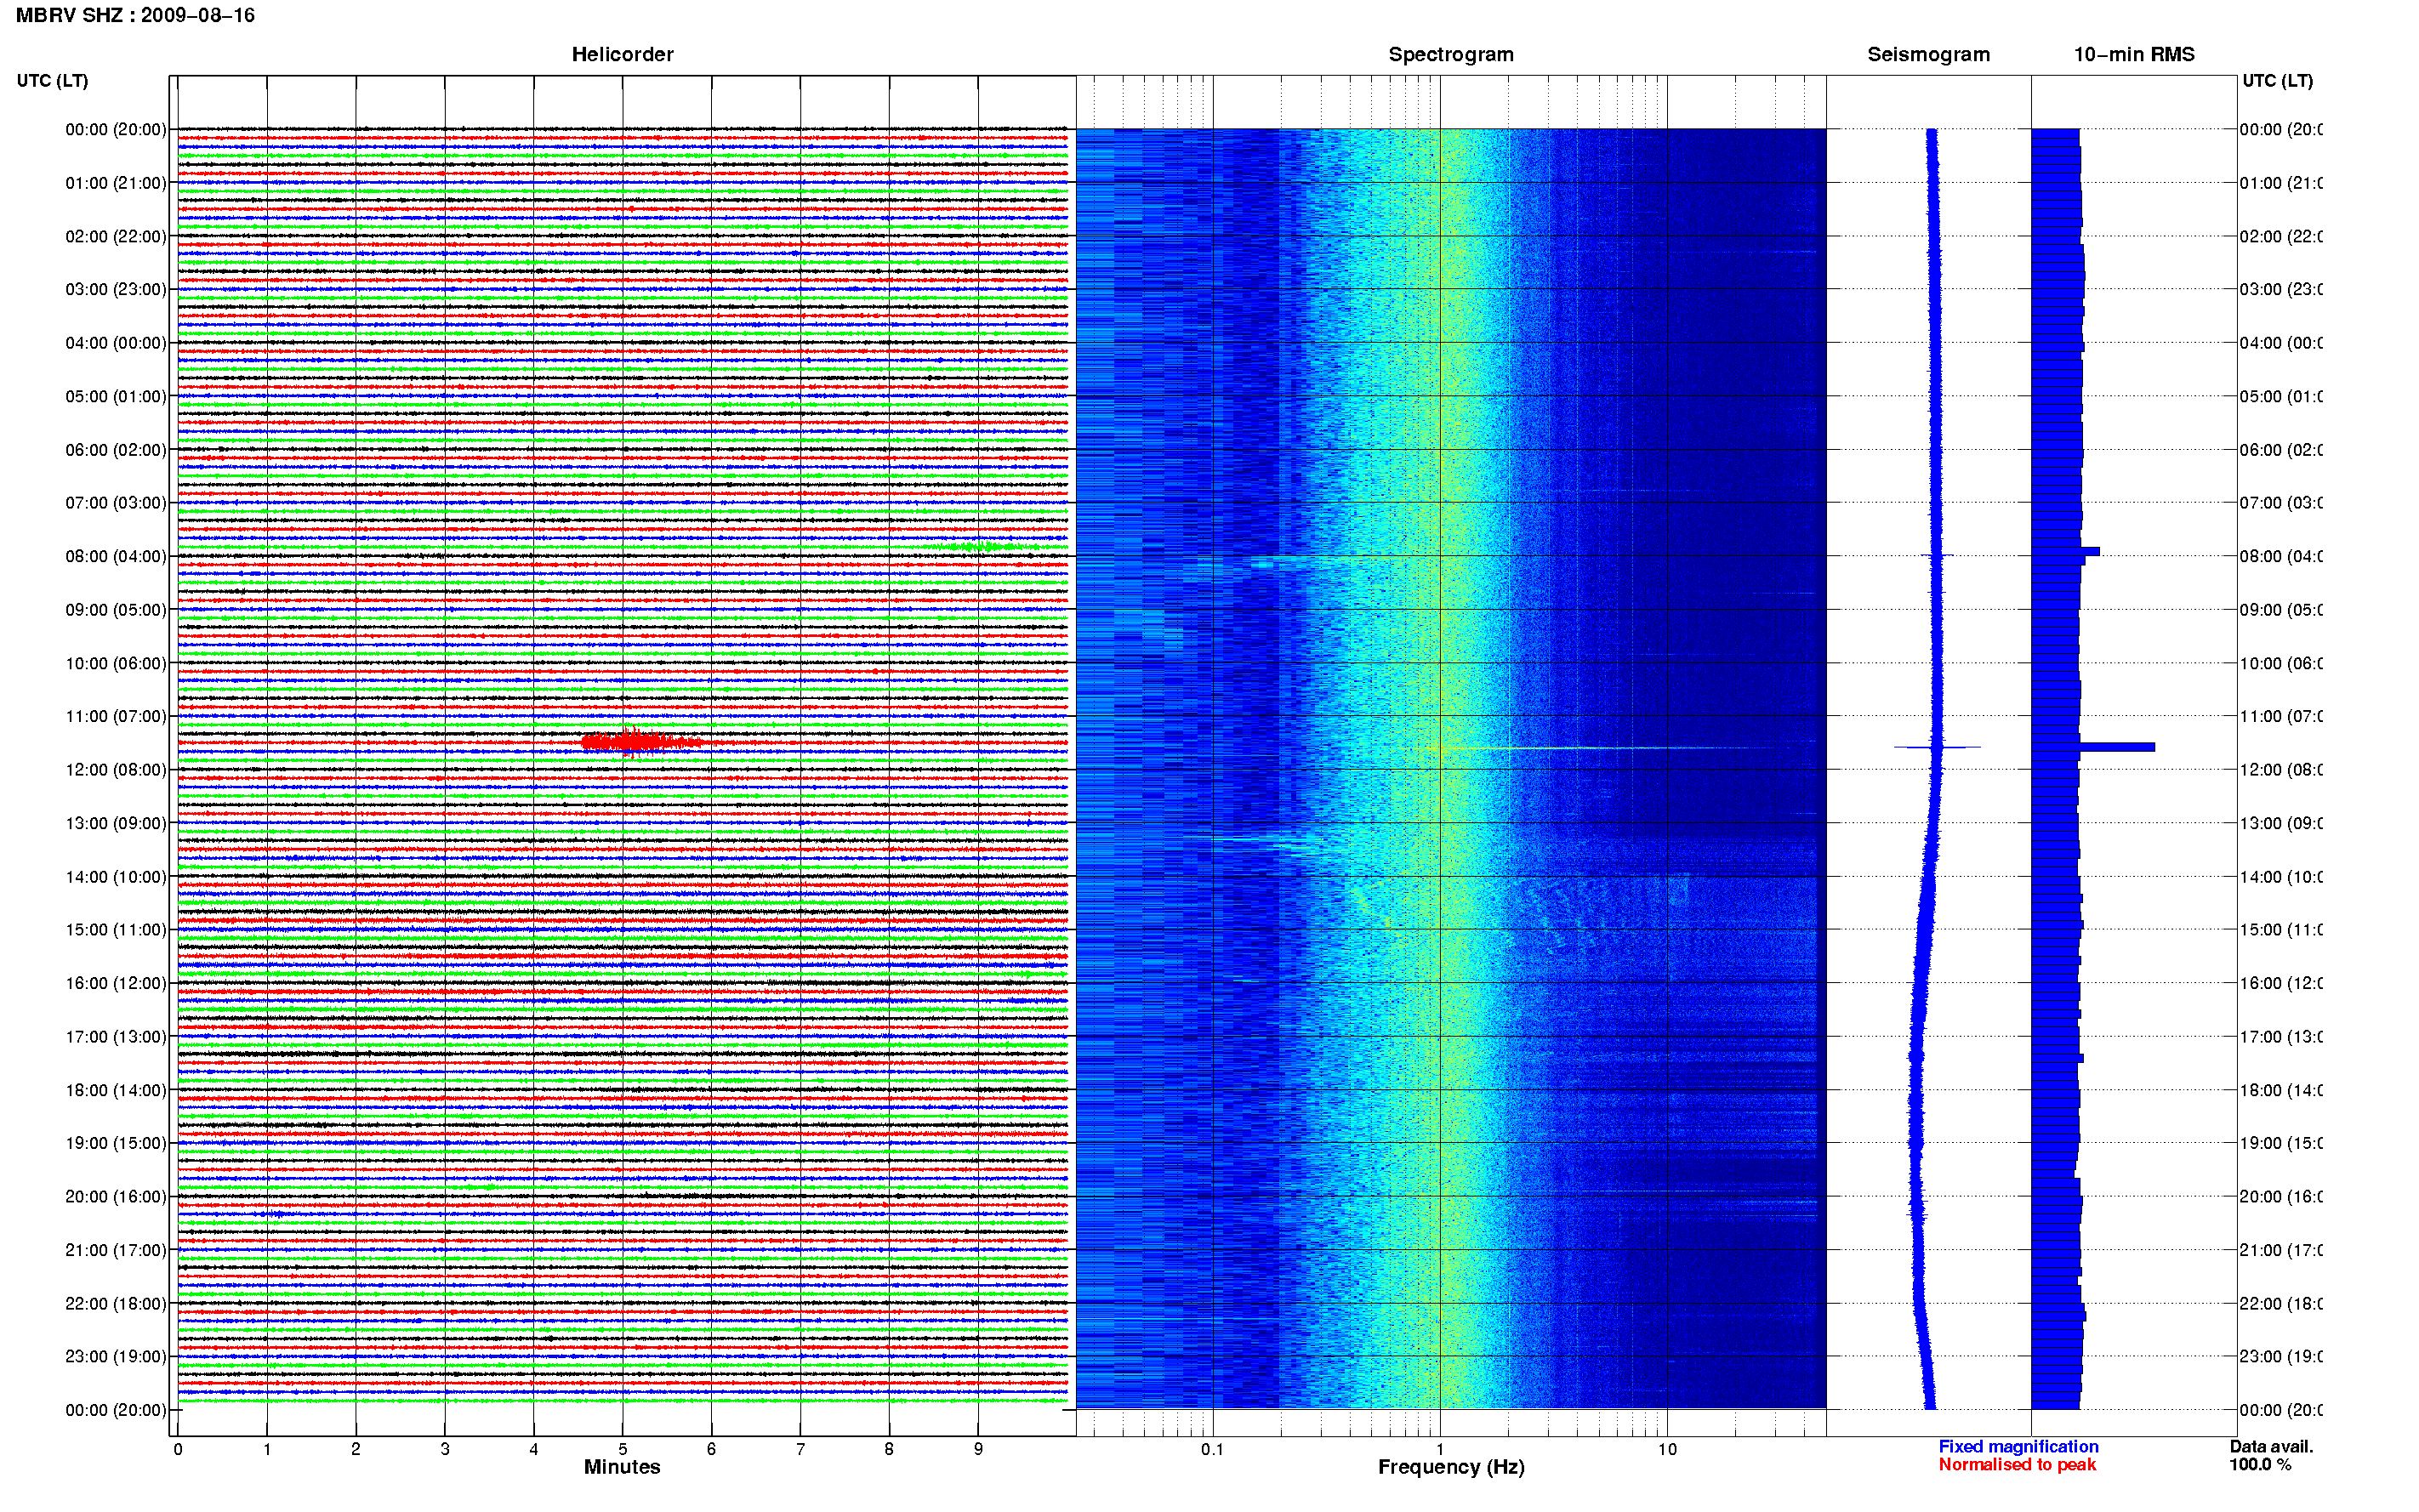Click the bright horizontal spectrogram line near 11:30

[1590, 748]
